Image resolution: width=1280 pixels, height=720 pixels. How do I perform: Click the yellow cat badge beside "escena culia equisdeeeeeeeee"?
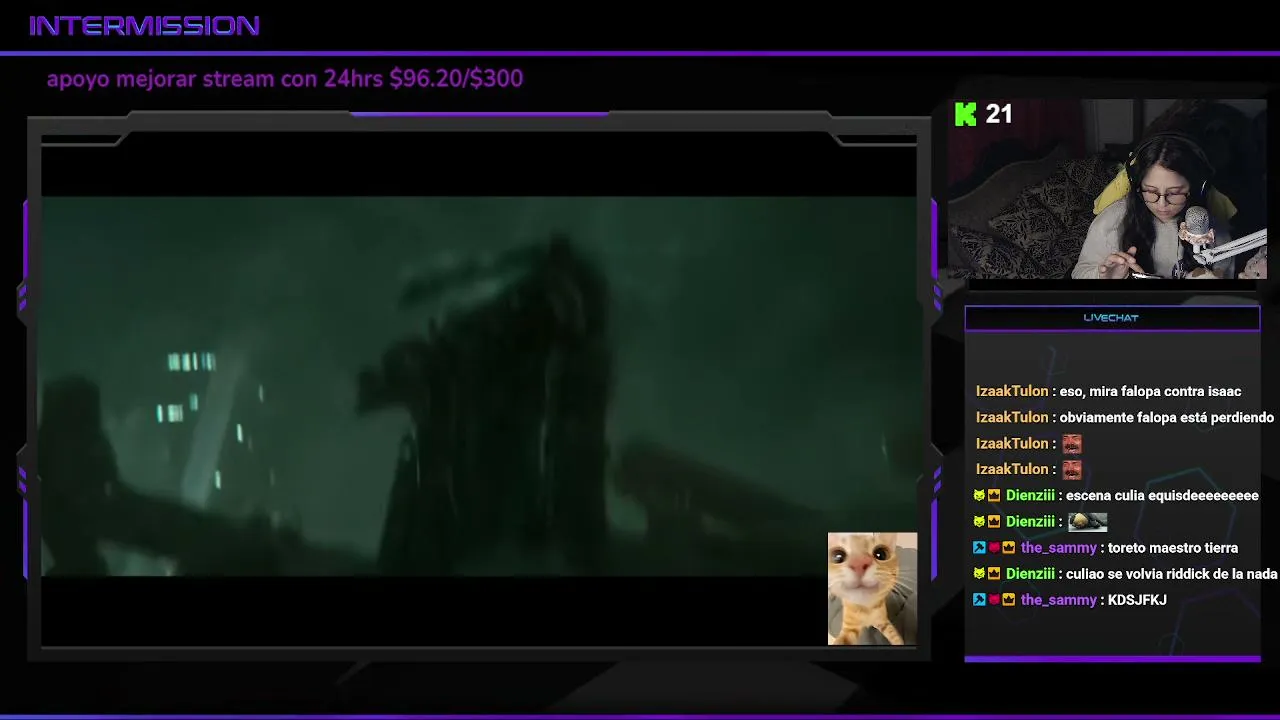[x=979, y=496]
